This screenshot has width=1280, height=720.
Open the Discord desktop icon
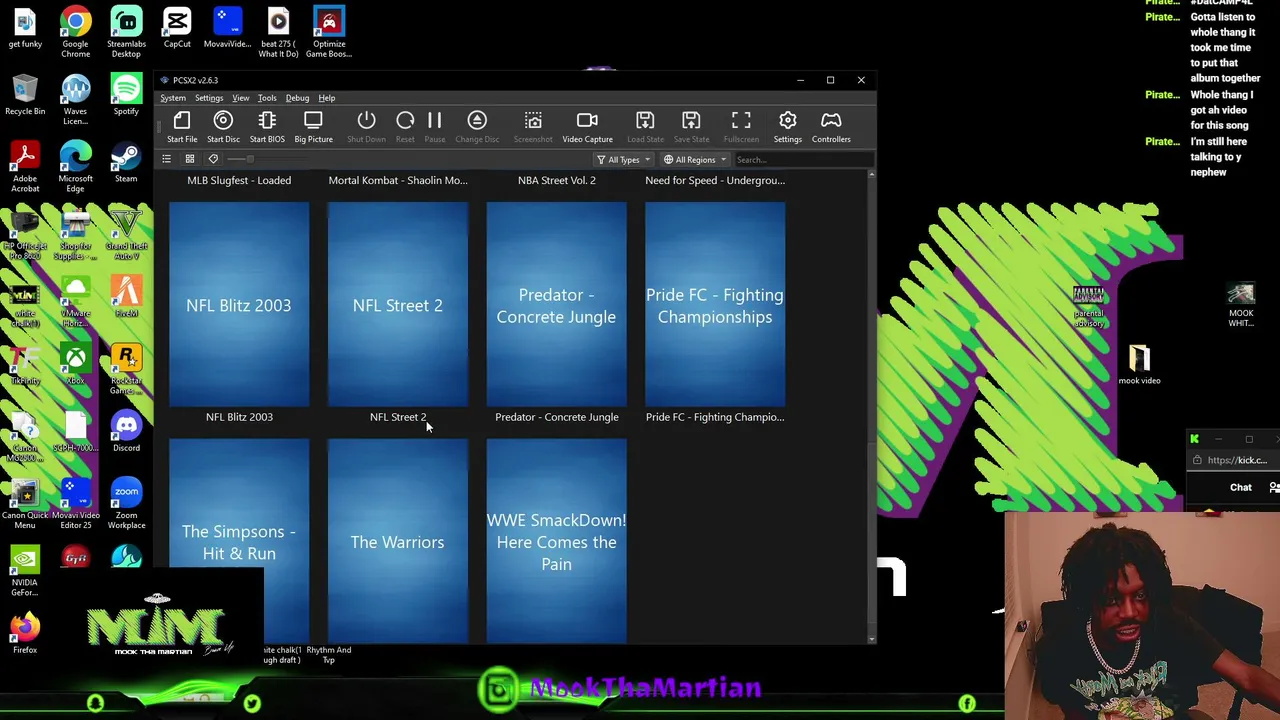pyautogui.click(x=126, y=431)
